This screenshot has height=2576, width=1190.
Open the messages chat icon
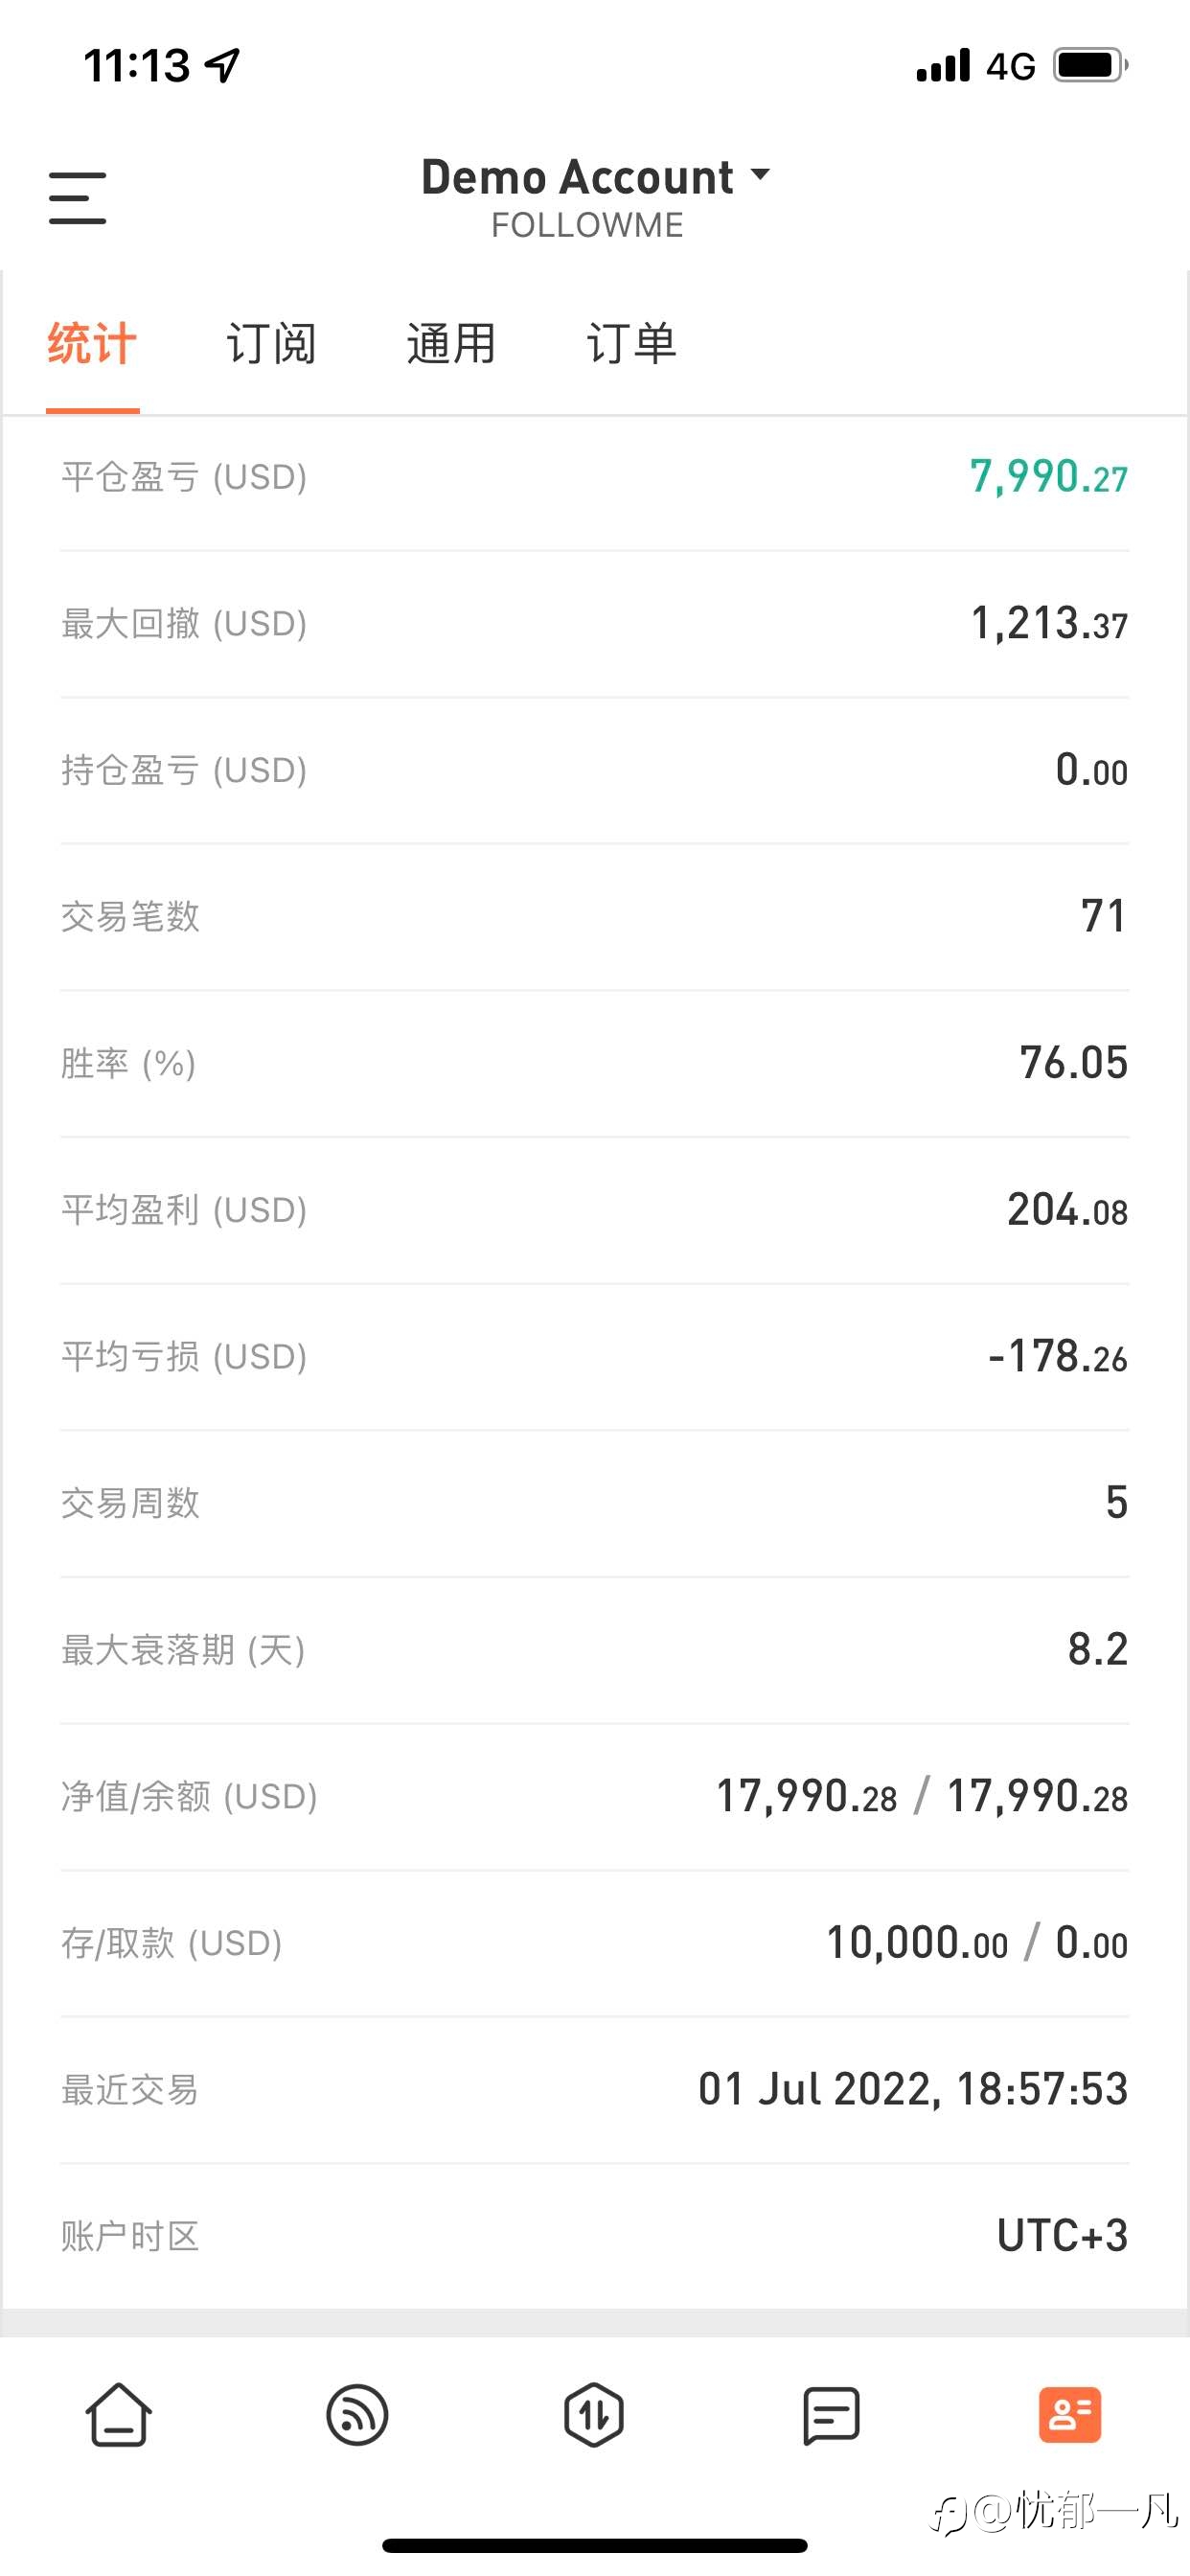pos(831,2415)
